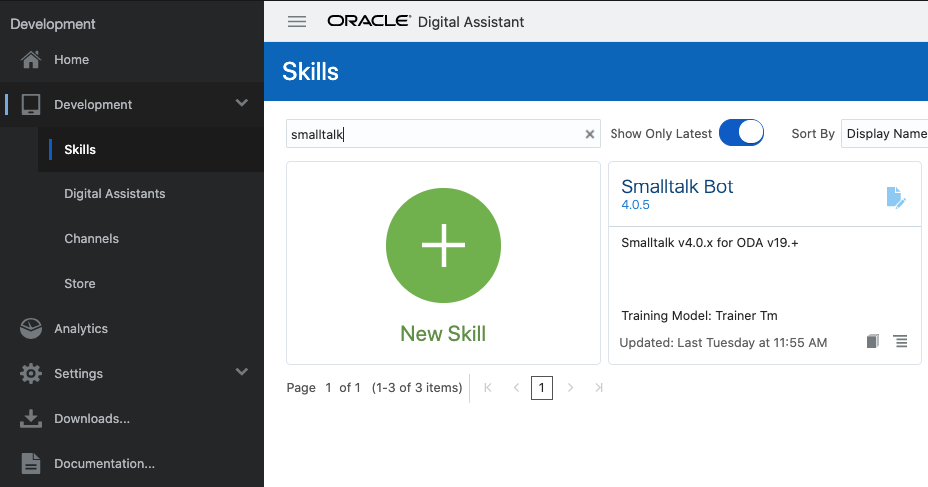Open the Sort By Display Name dropdown
This screenshot has width=928, height=487.
[884, 134]
